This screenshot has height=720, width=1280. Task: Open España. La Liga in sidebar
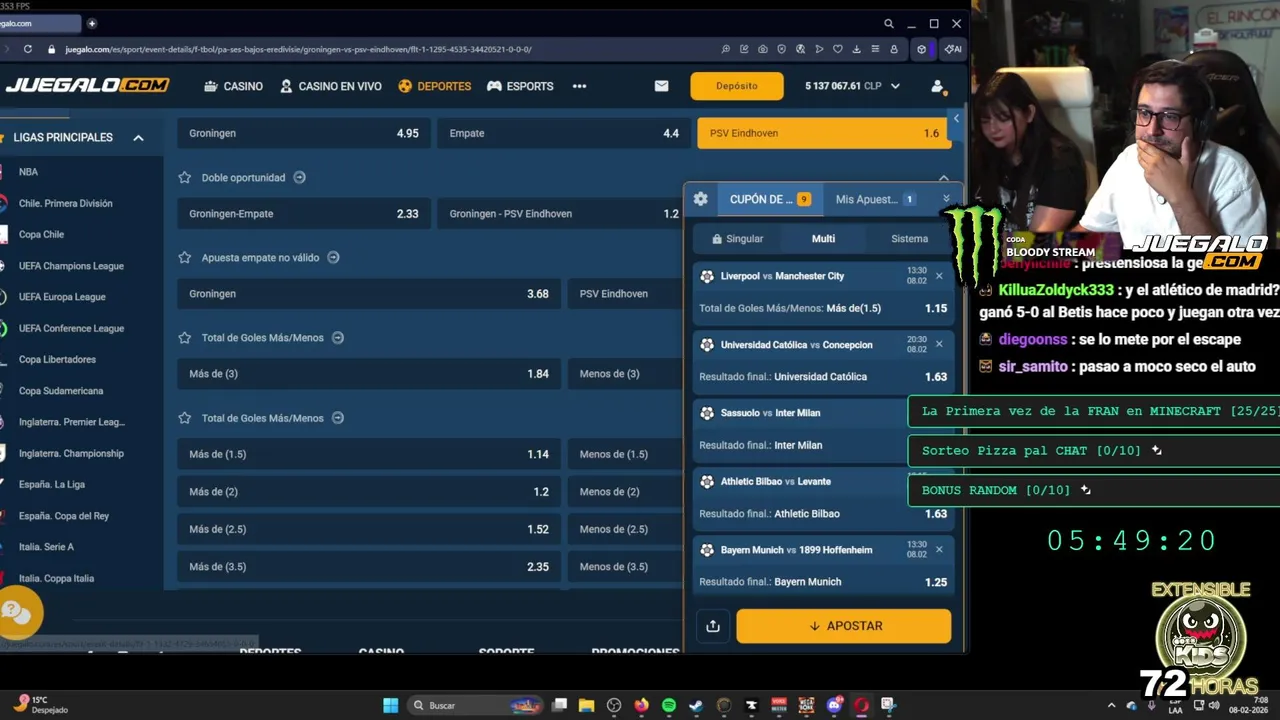coord(52,484)
